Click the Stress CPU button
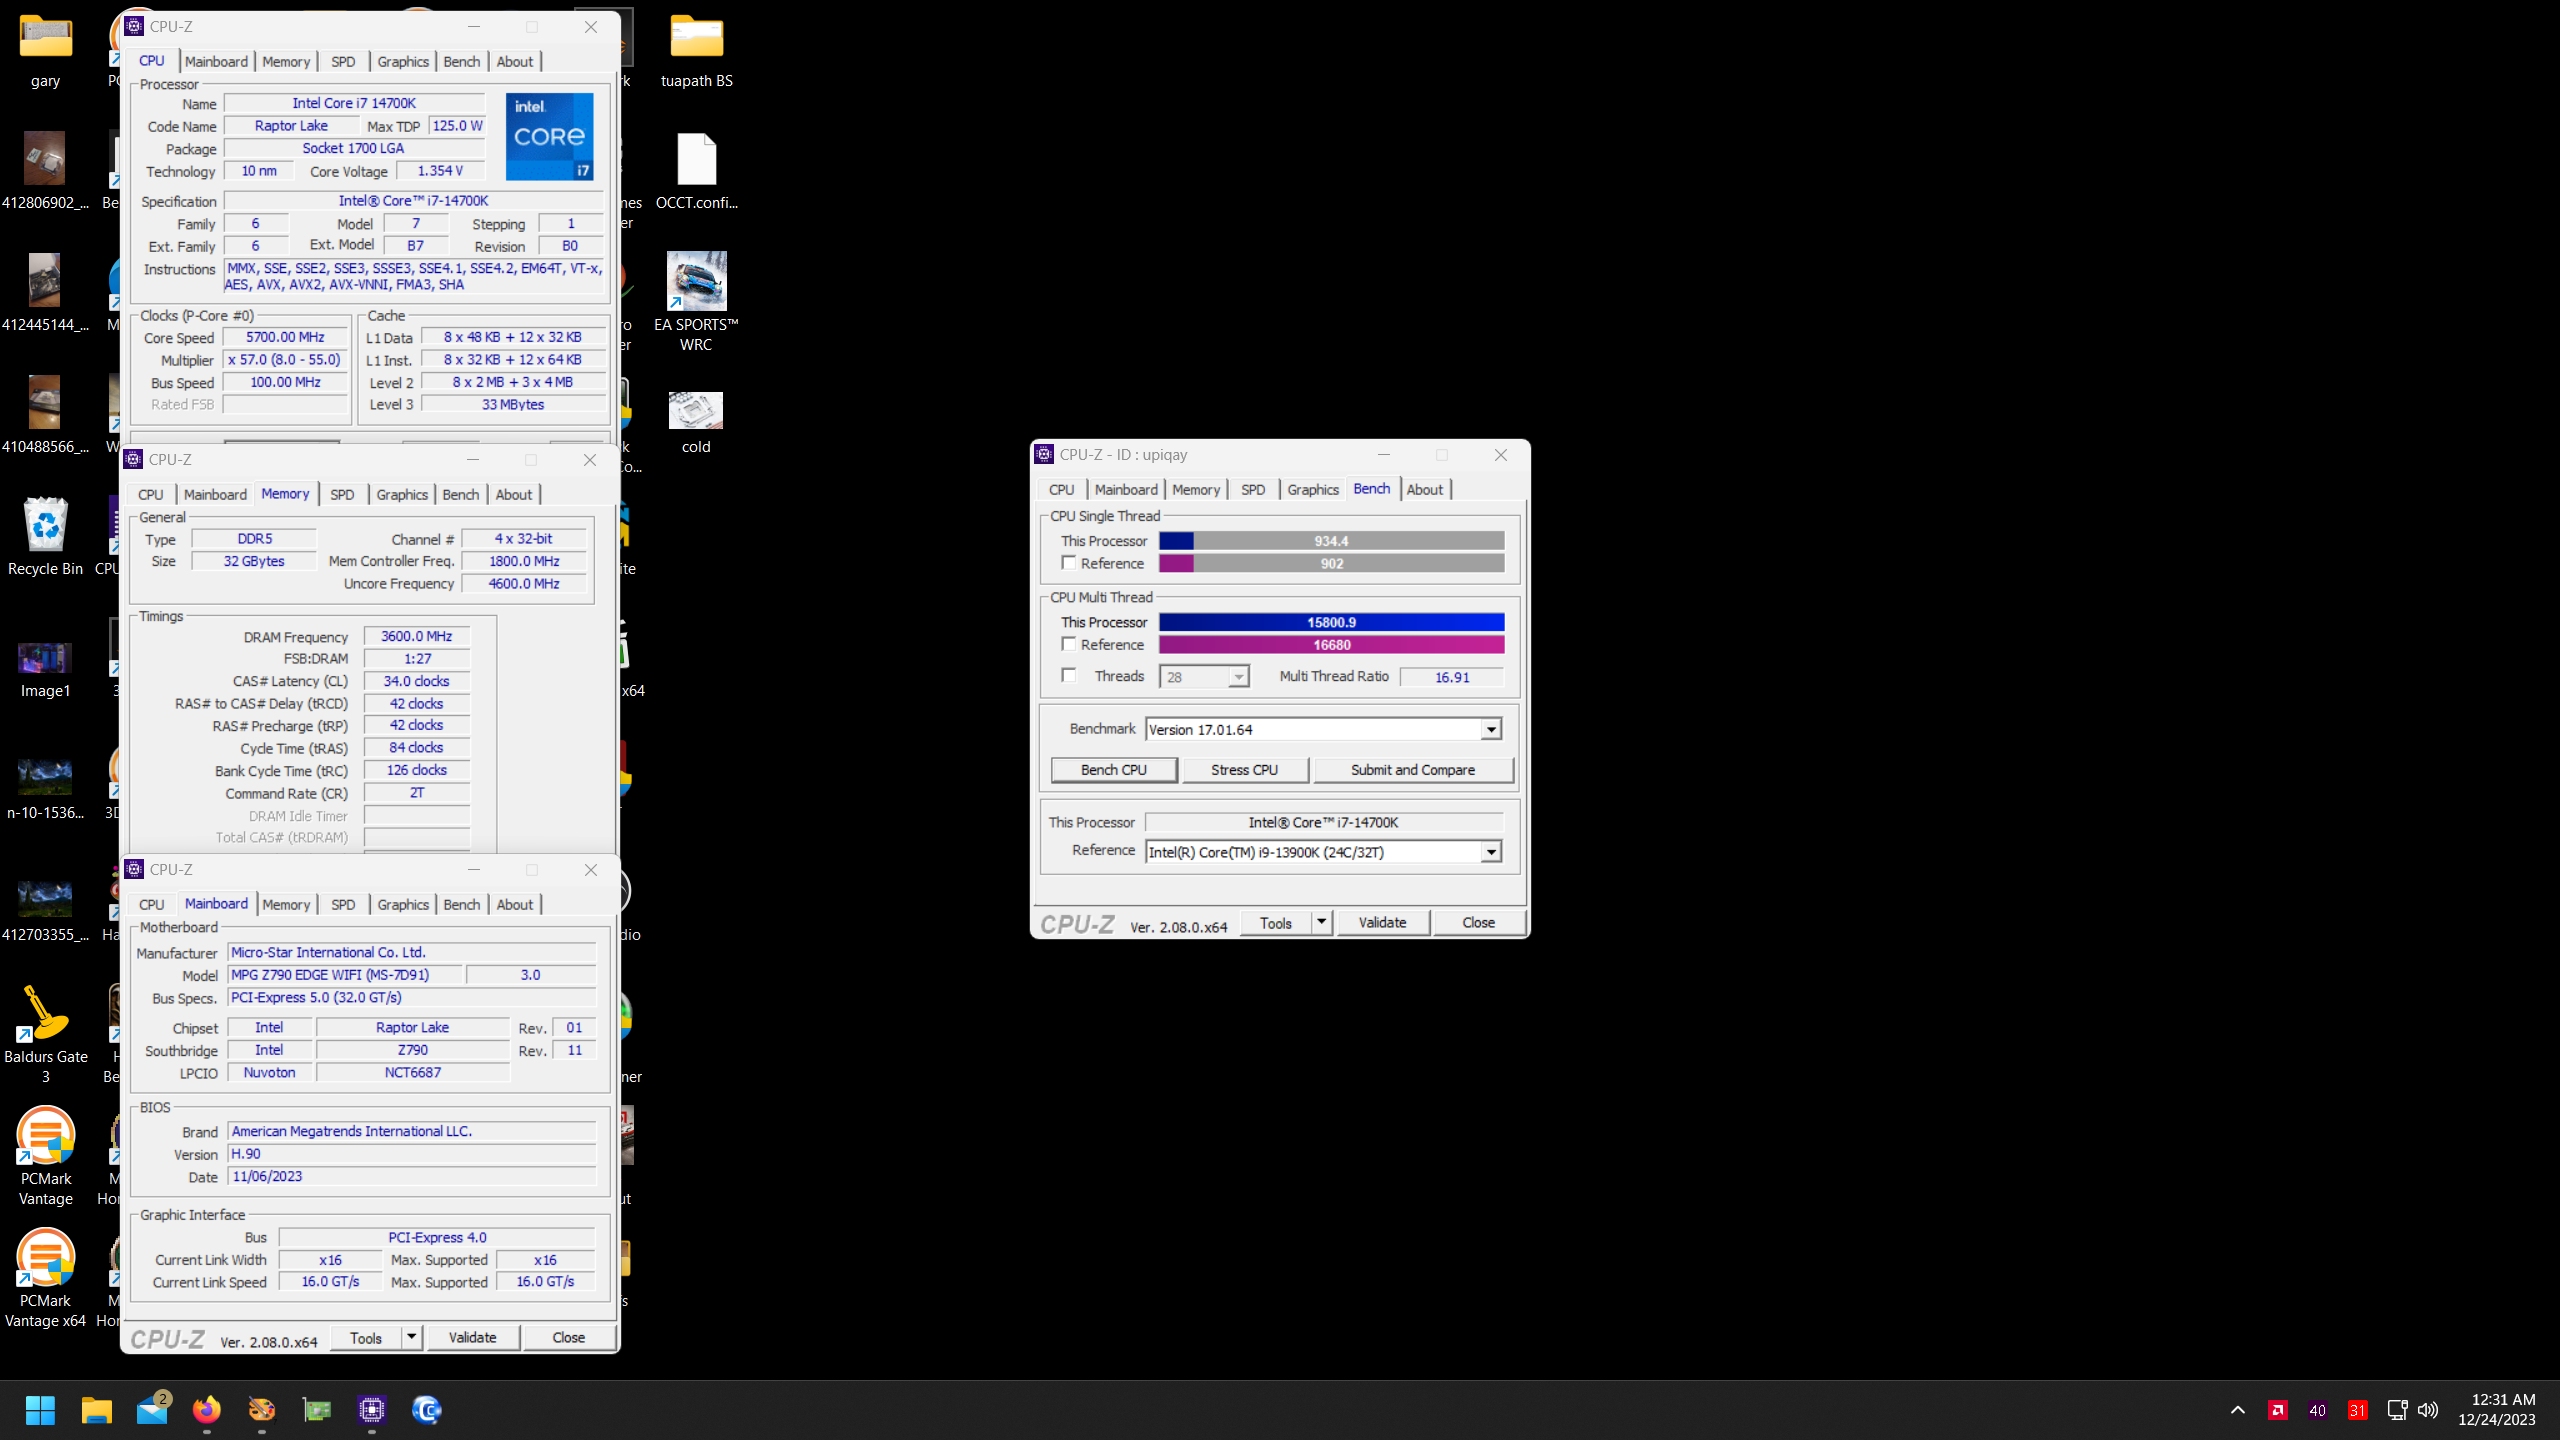This screenshot has width=2560, height=1440. [x=1244, y=770]
